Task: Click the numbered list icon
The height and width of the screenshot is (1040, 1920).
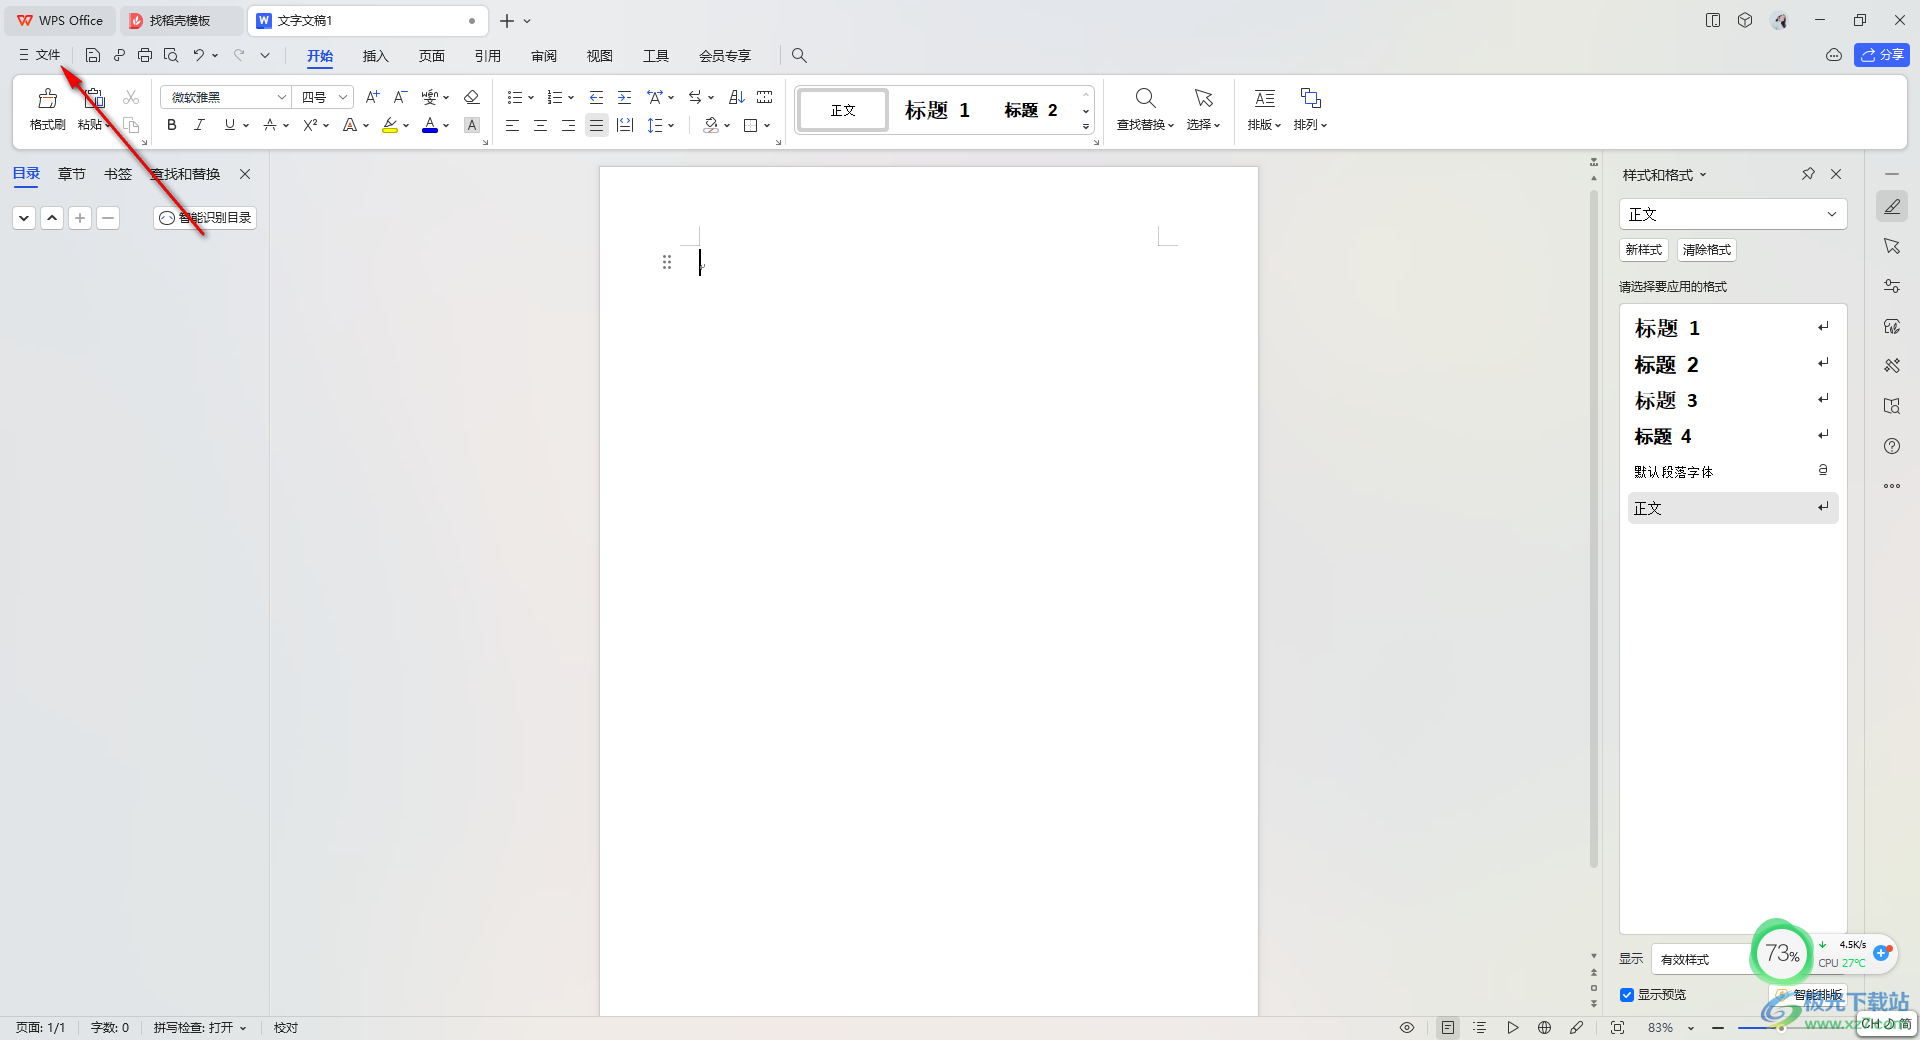Action: (x=555, y=97)
